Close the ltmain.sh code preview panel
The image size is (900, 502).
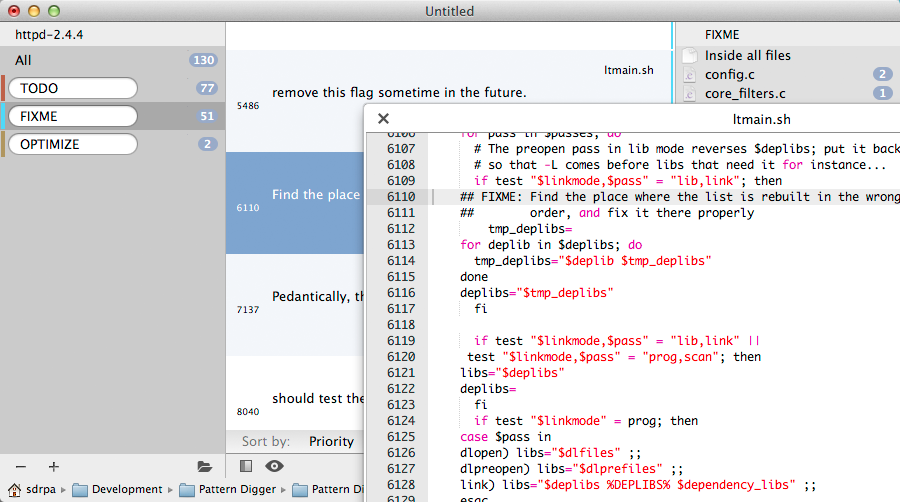pos(383,118)
